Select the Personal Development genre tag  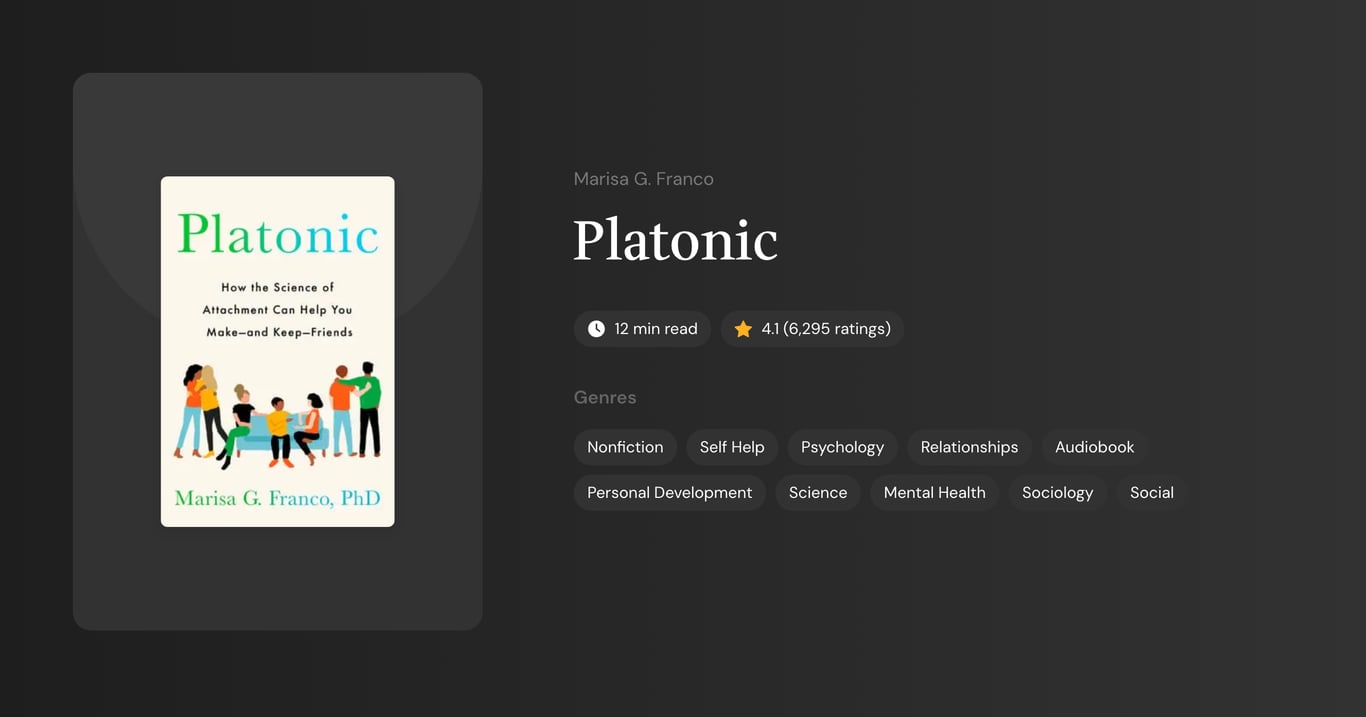(669, 492)
